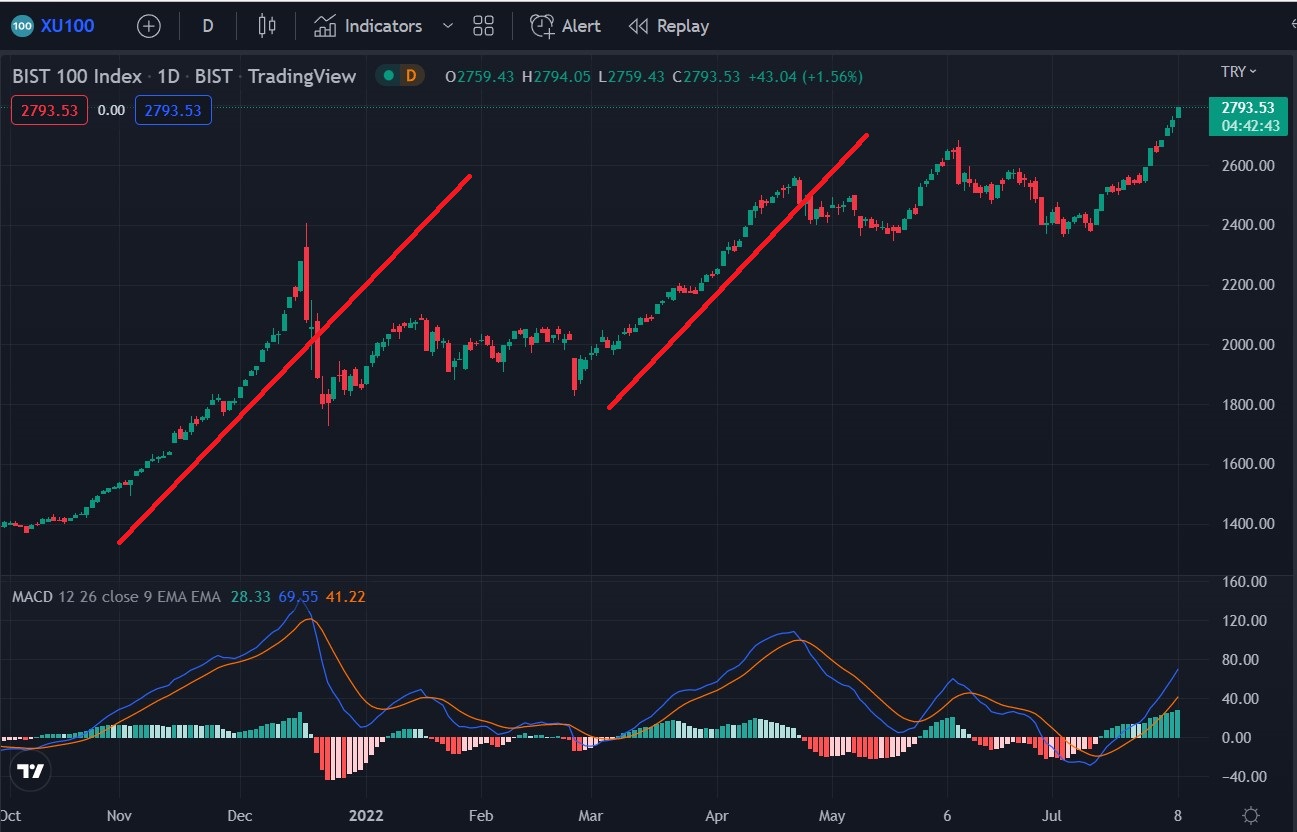Expand the chevron next to Indicators
This screenshot has width=1297, height=832.
coord(447,26)
